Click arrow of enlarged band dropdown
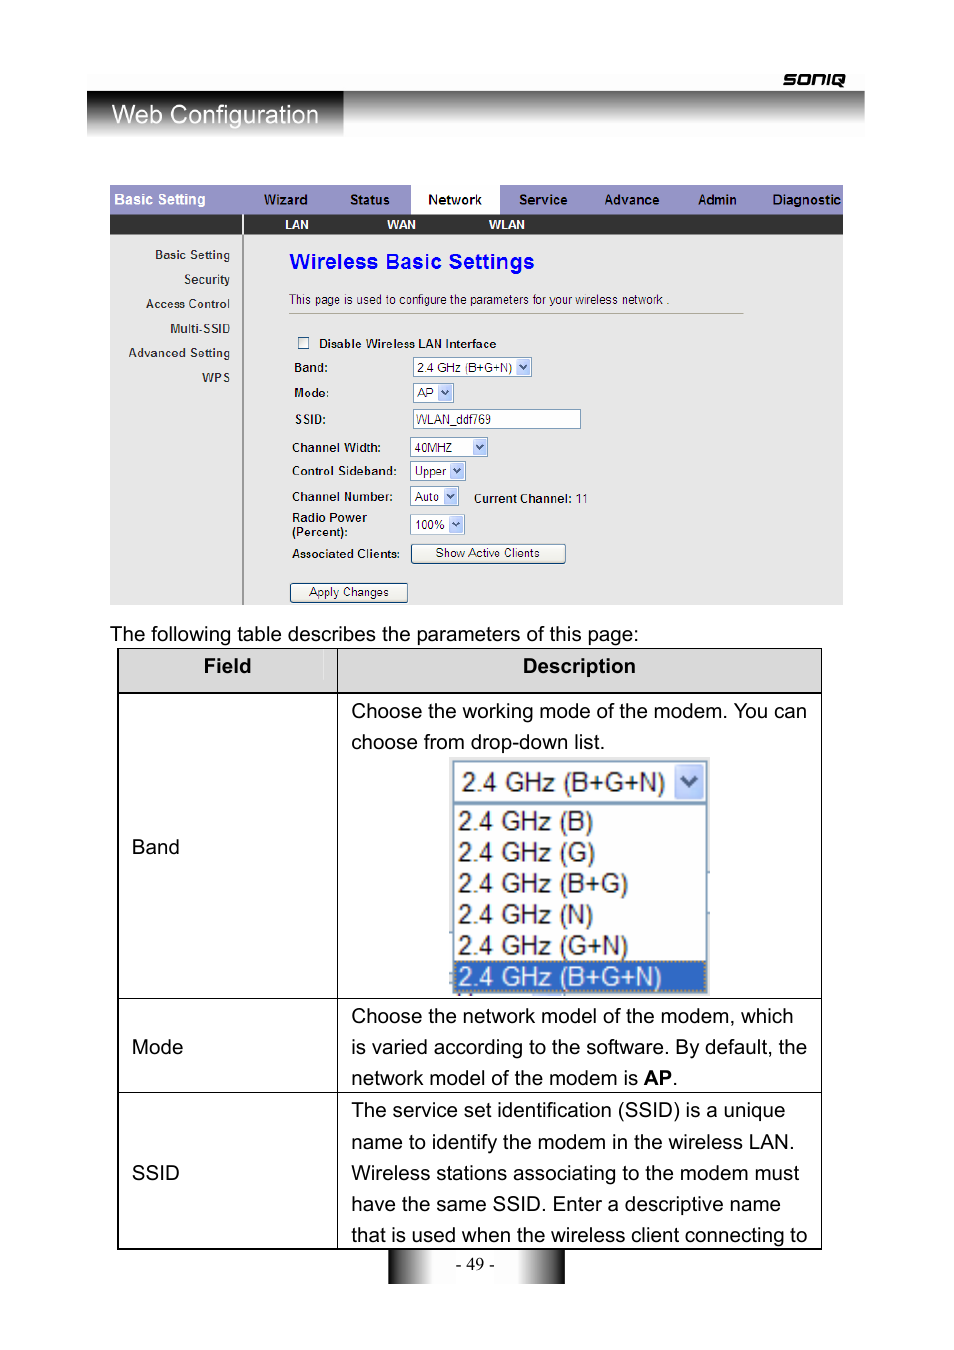The image size is (954, 1350). tap(690, 782)
